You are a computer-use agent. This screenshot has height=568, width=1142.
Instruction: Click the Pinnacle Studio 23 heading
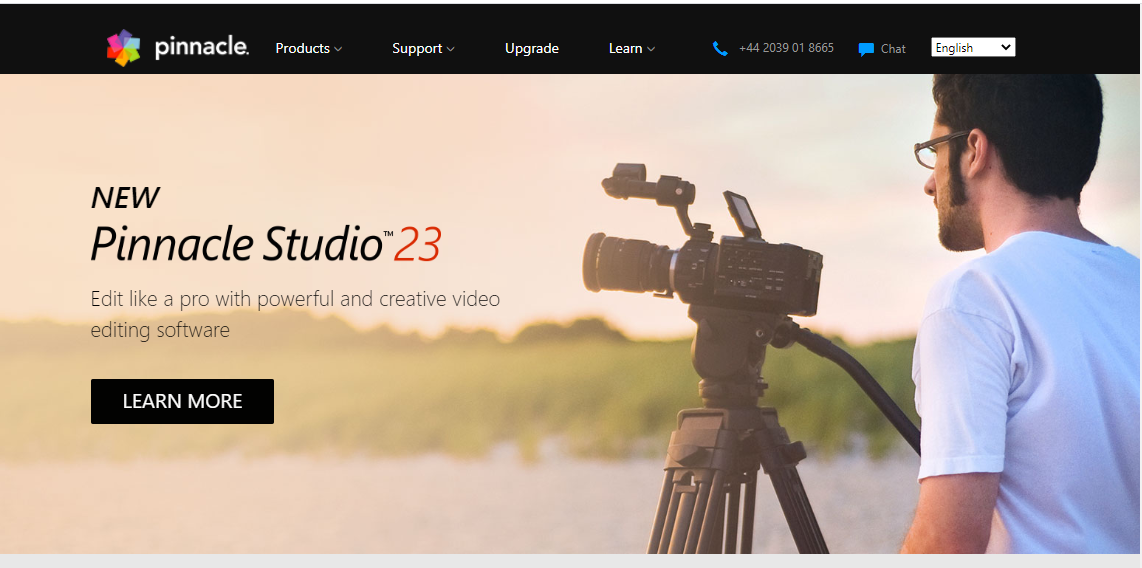click(266, 243)
